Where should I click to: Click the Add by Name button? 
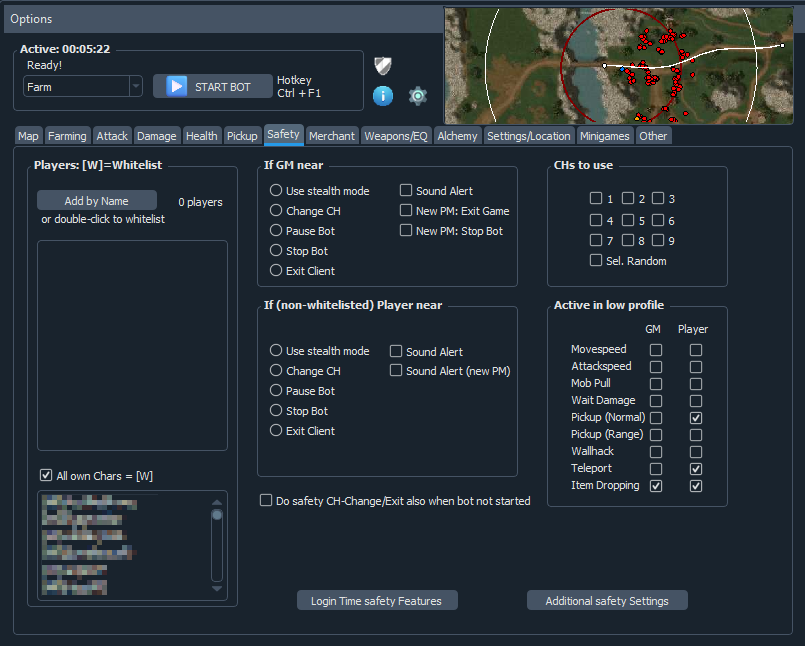pos(97,201)
